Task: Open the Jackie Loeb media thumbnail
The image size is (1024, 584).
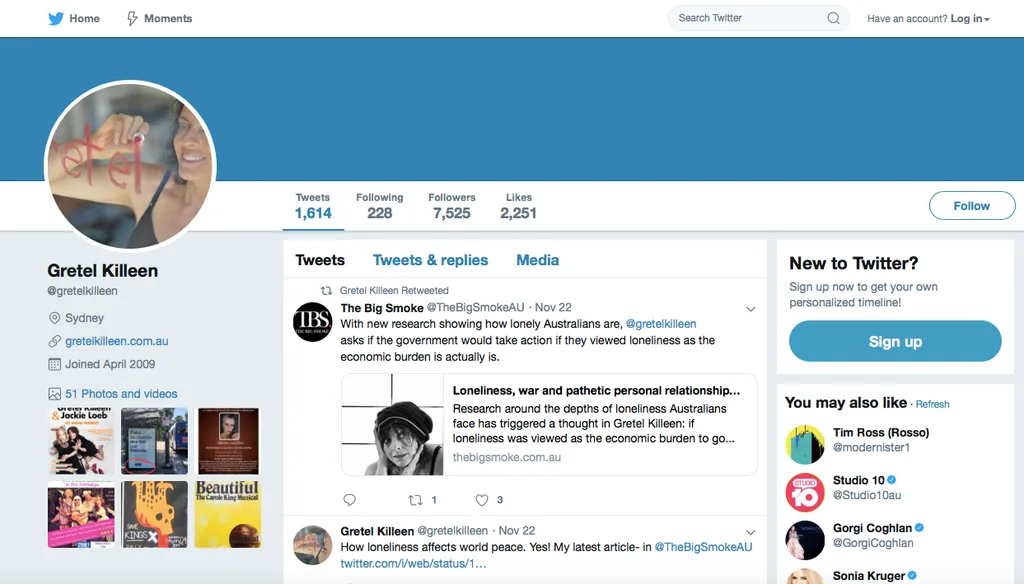Action: pyautogui.click(x=81, y=441)
